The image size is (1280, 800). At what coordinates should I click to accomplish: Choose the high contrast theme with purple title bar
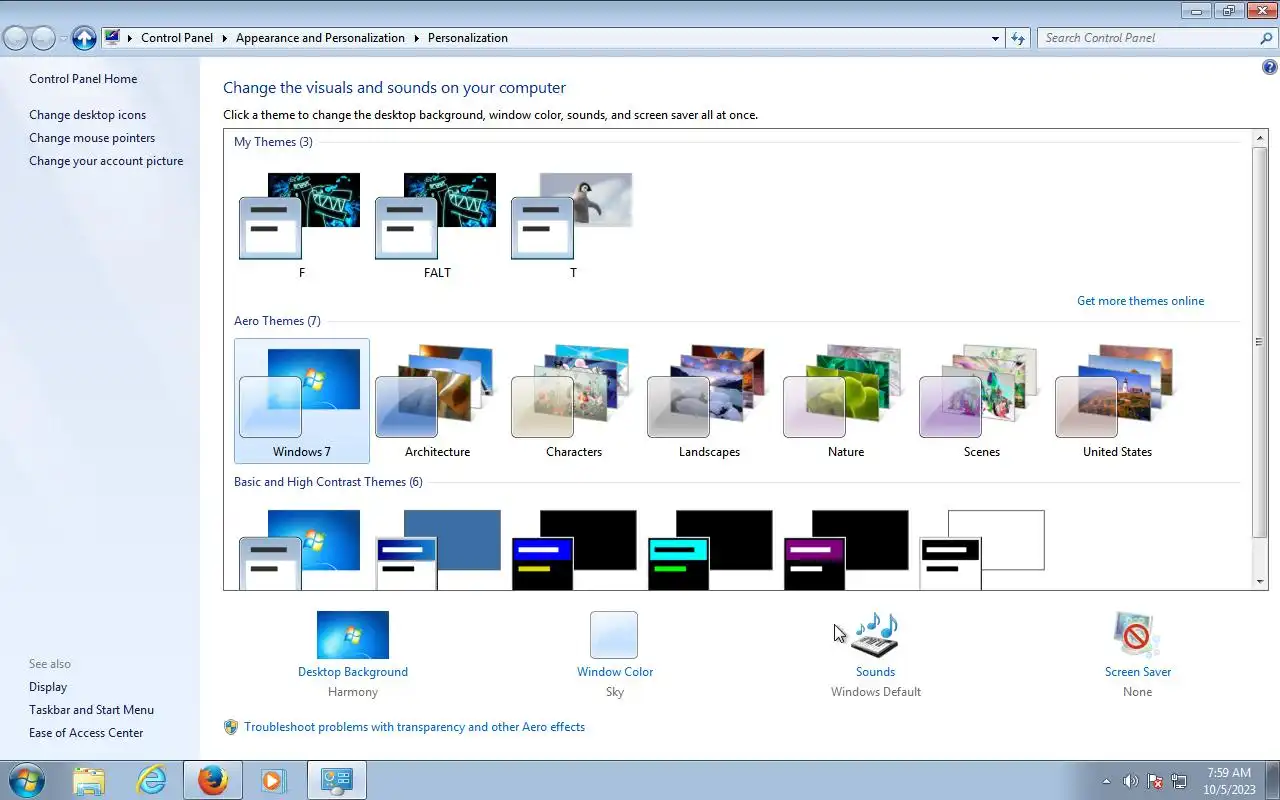click(845, 549)
